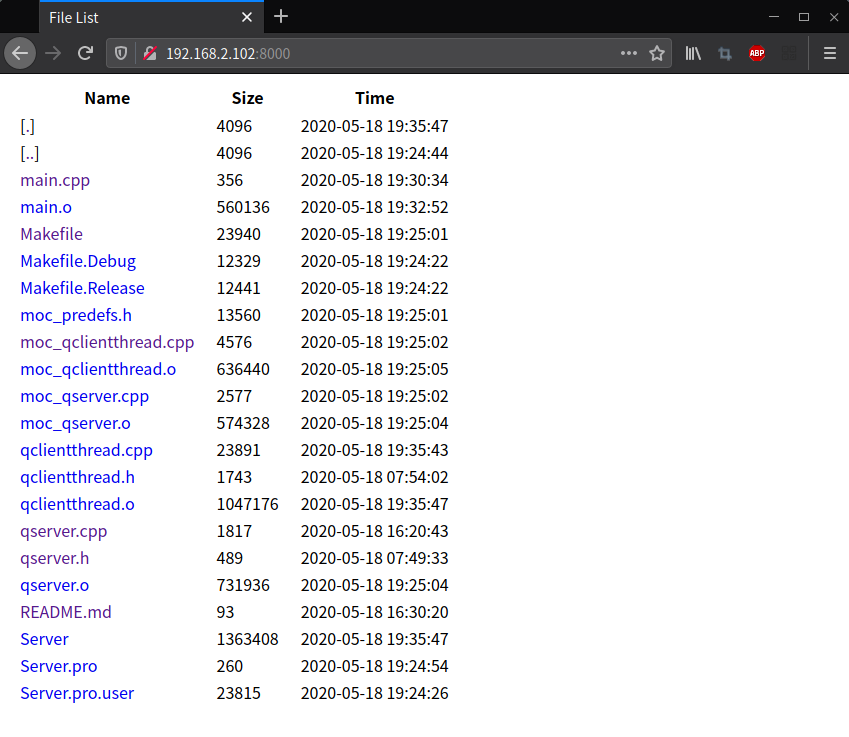Image resolution: width=849 pixels, height=737 pixels.
Task: Reload the current page
Action: (86, 53)
